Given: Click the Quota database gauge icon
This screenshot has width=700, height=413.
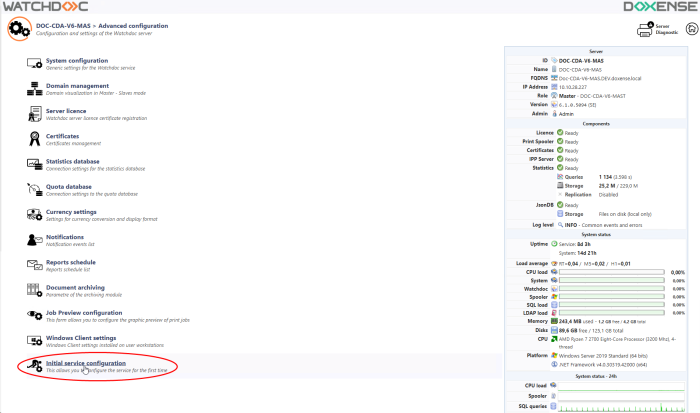Looking at the screenshot, I should [33, 189].
